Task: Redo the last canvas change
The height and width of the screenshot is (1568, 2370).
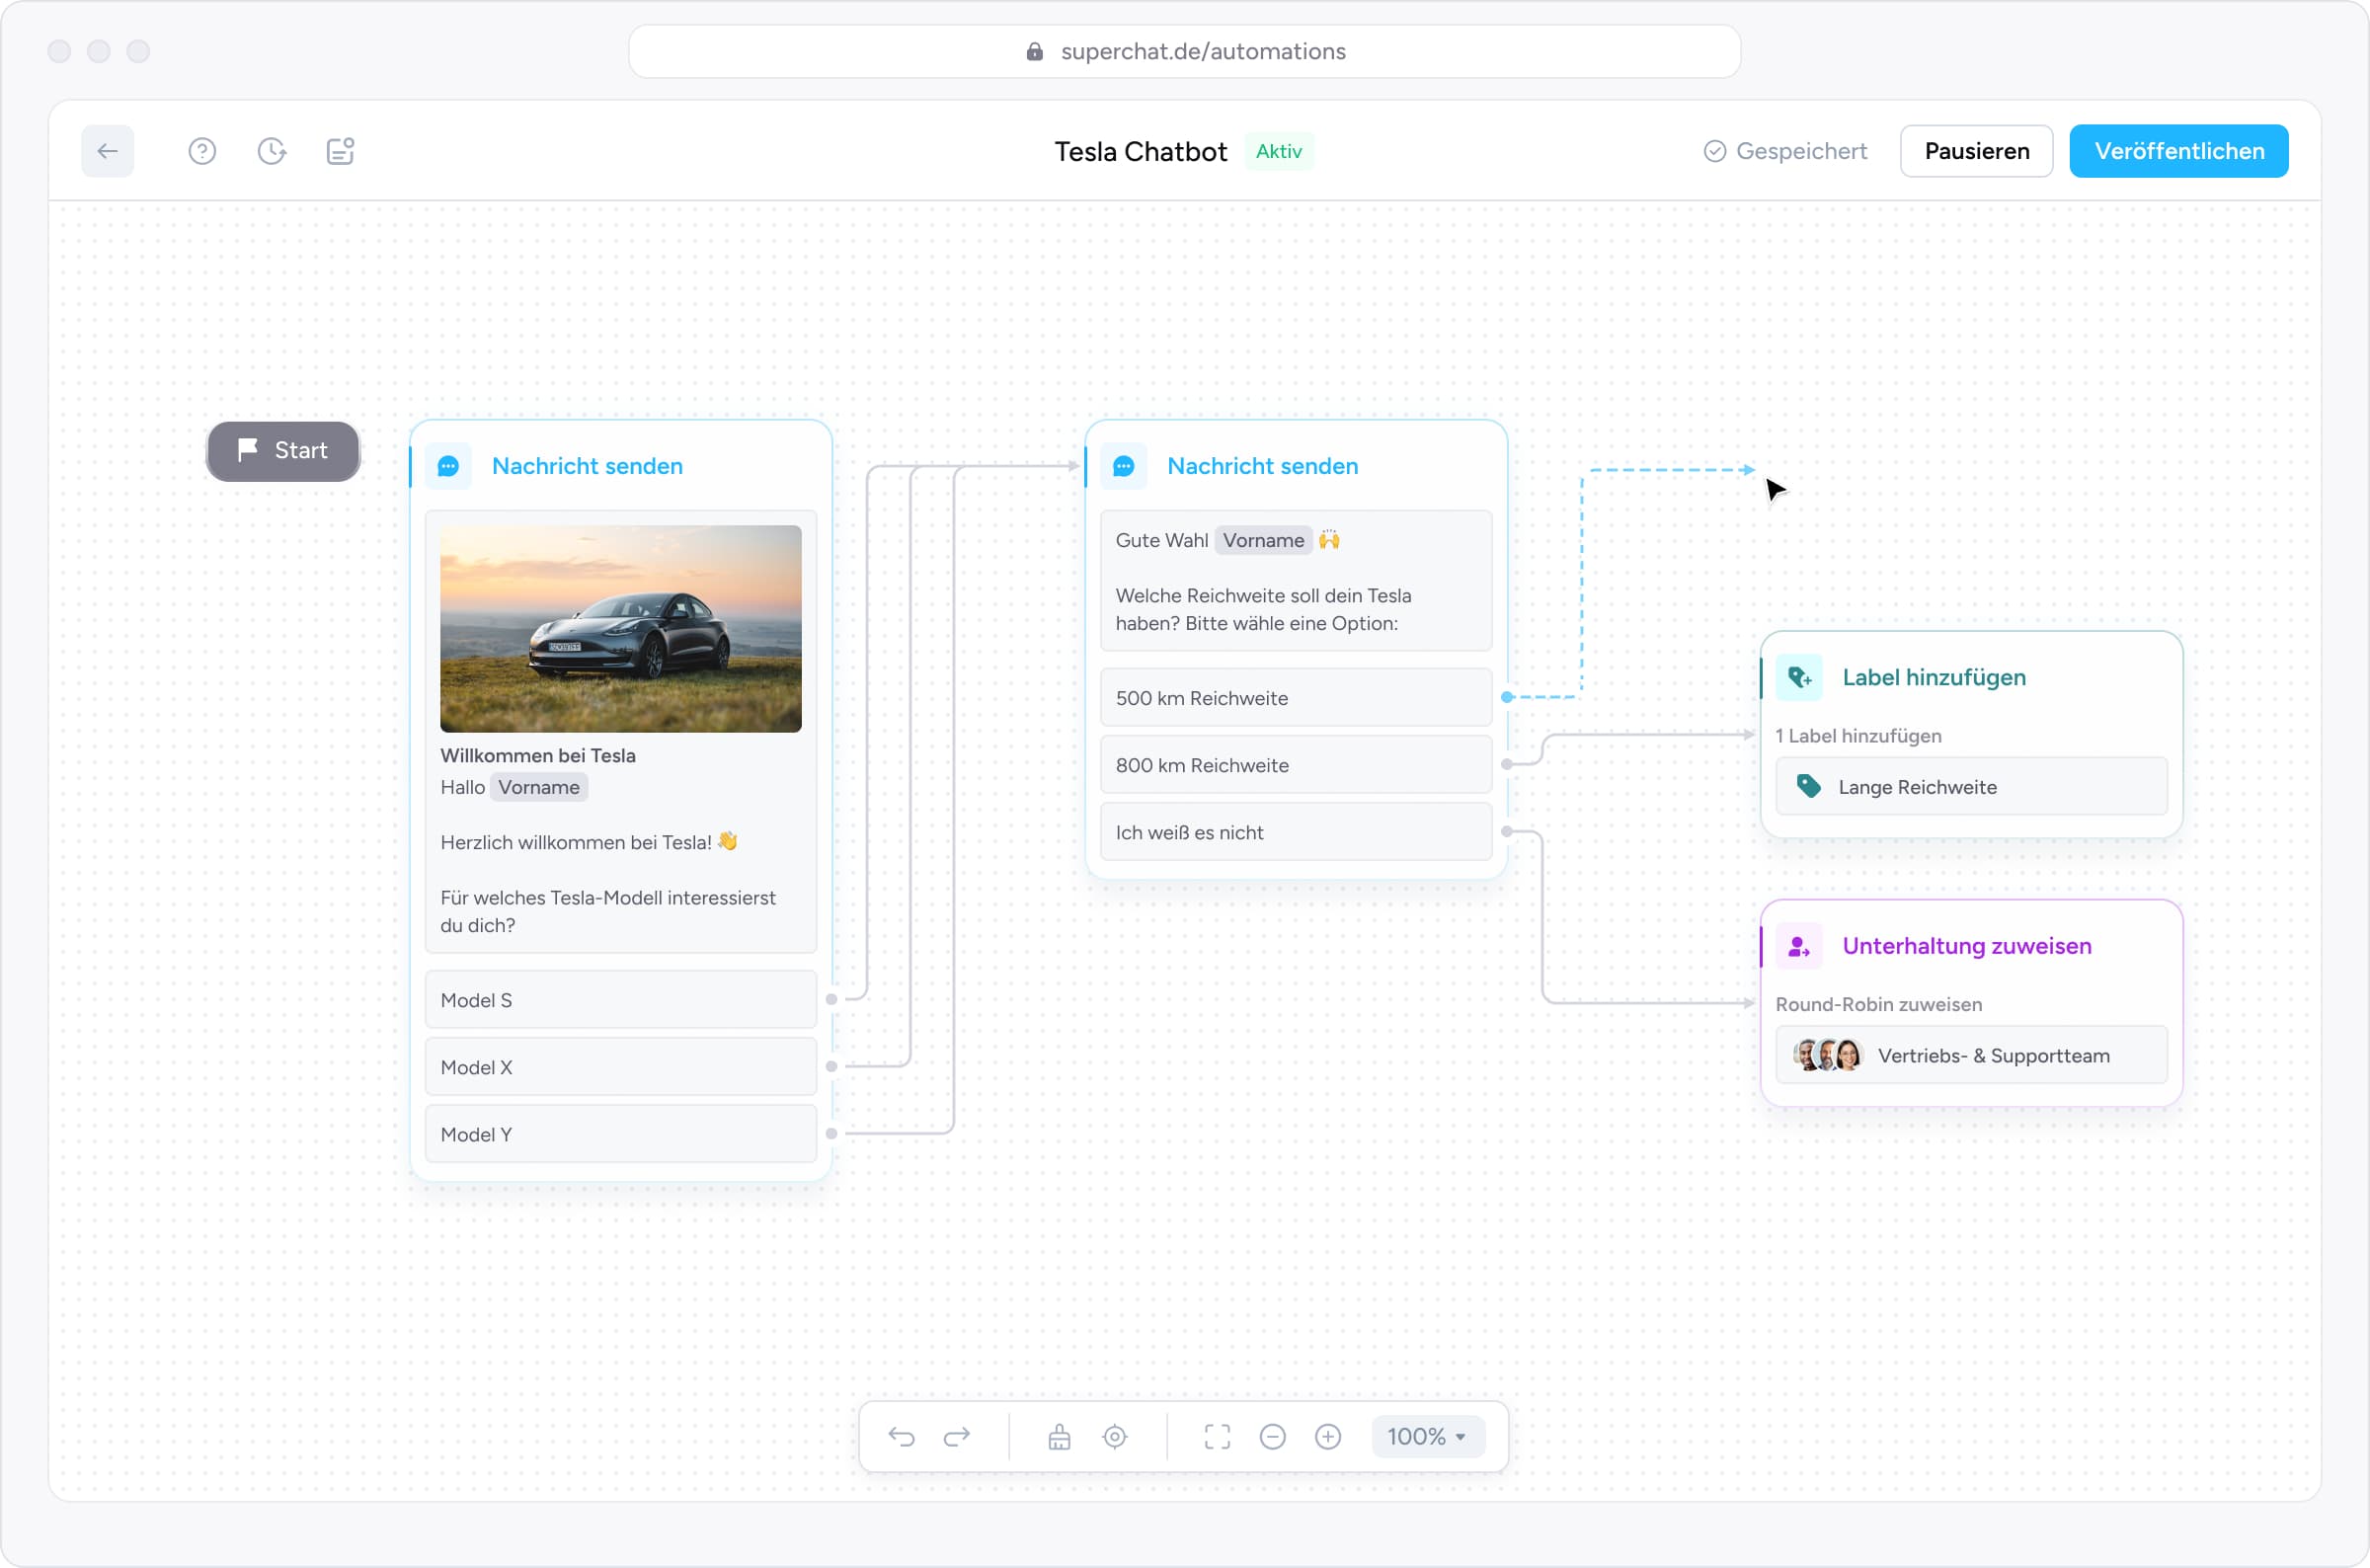Action: pos(956,1437)
